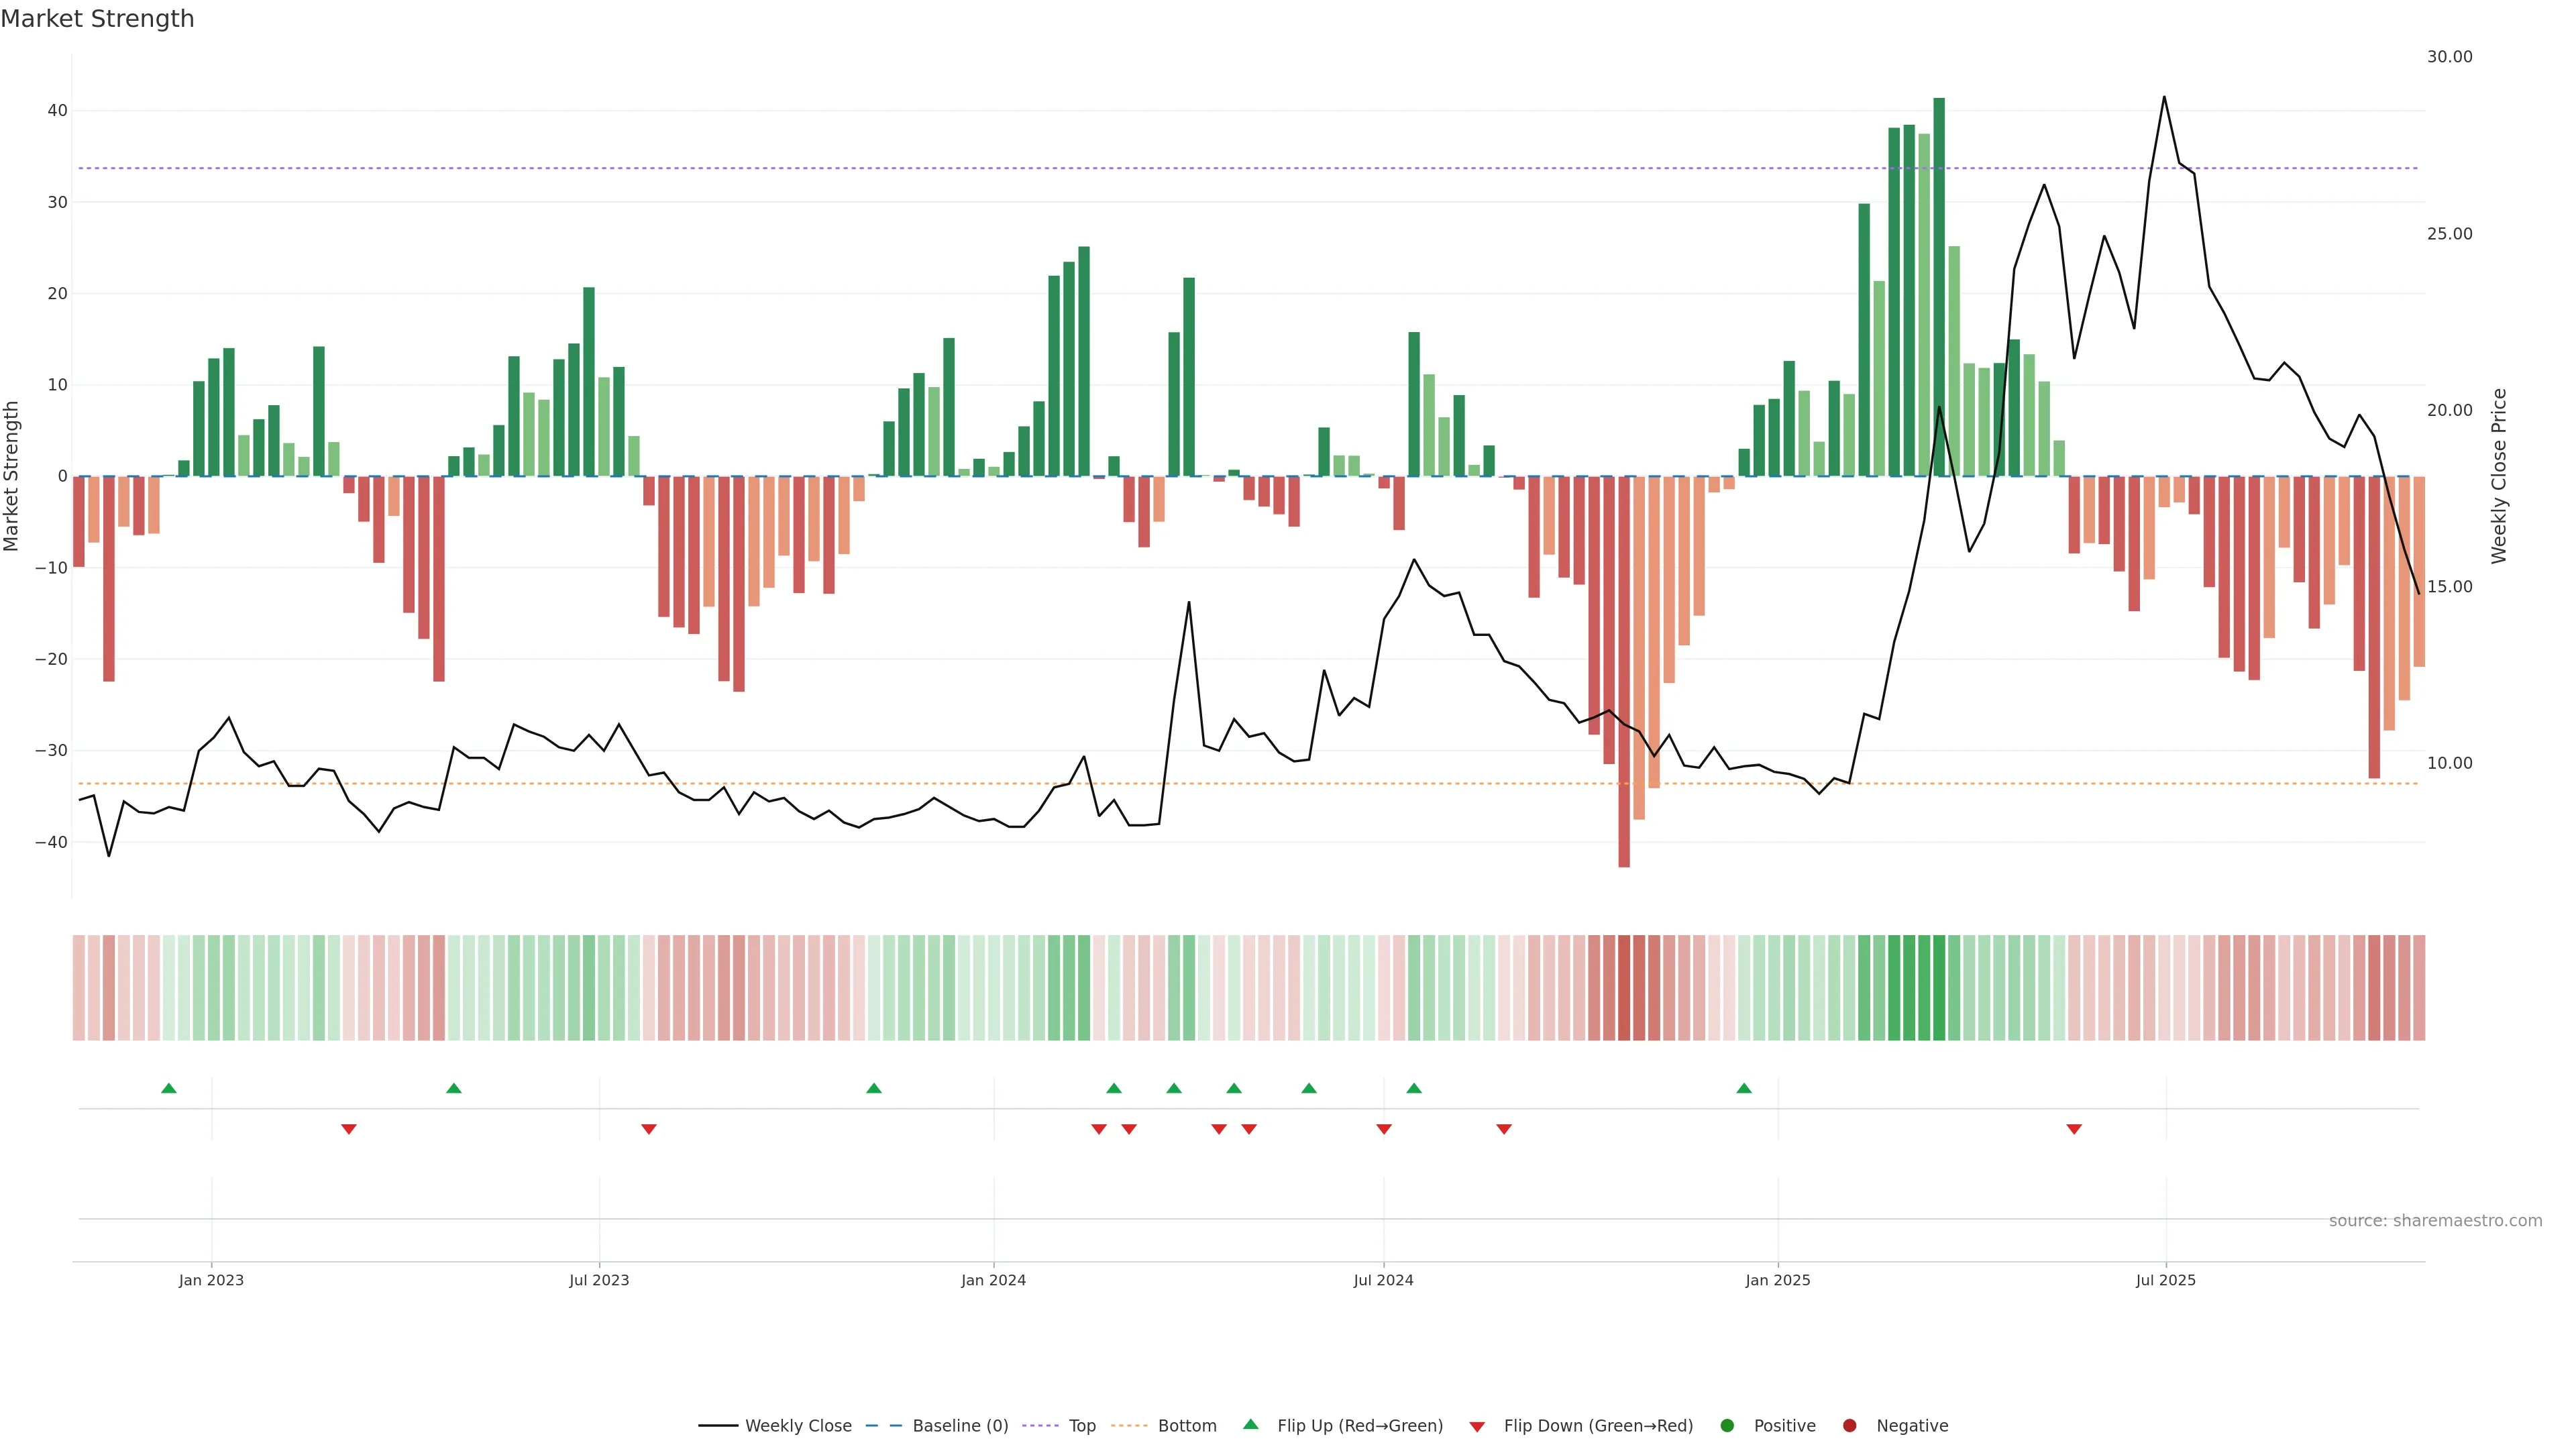Screen dimensions: 2576x1449
Task: Click the Weekly Close Price axis title
Action: tap(2499, 476)
